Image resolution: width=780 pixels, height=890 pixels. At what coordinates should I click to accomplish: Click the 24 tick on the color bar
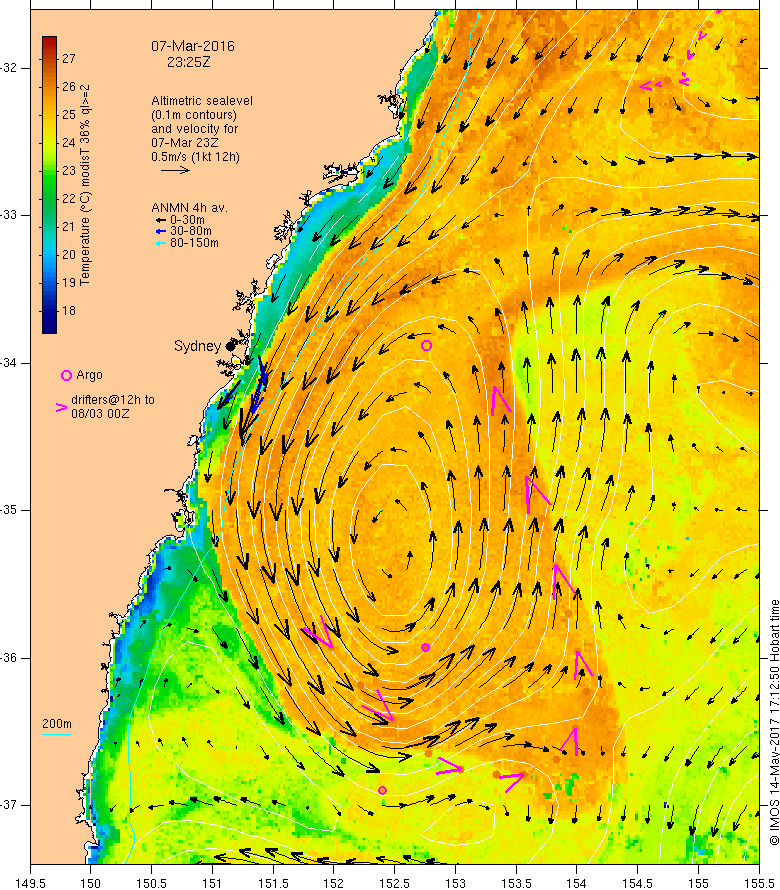(x=69, y=142)
